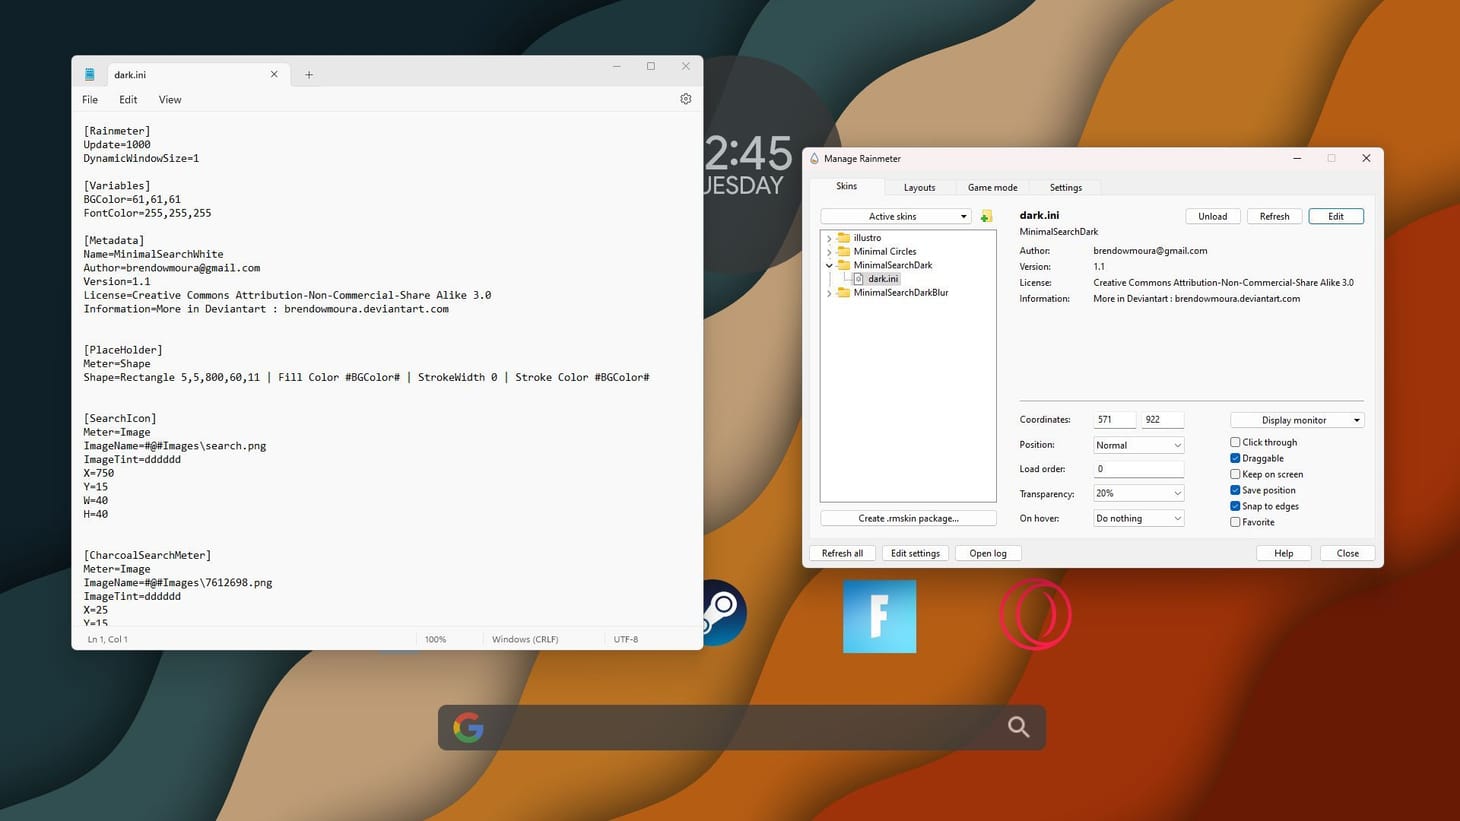1460x821 pixels.
Task: Launch Opera GX from its desktop icon
Action: coord(1036,614)
